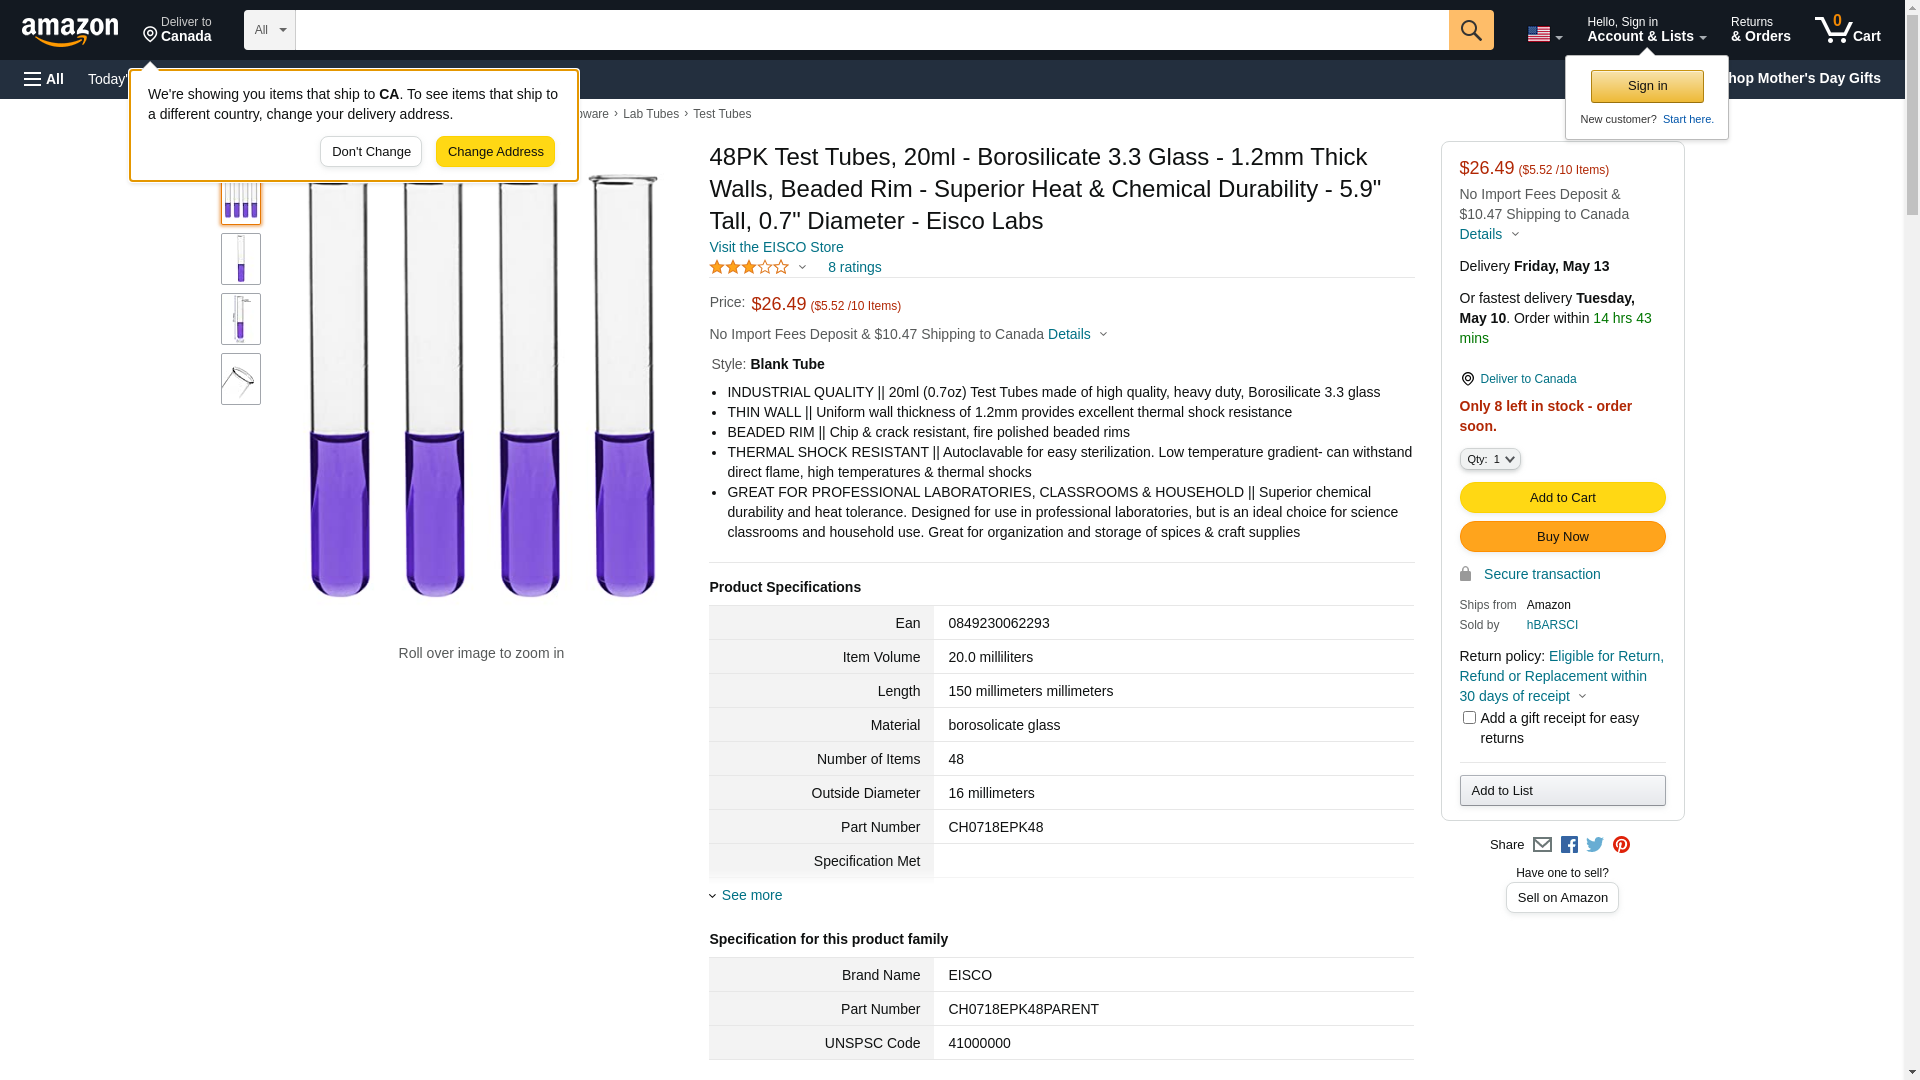
Task: Click the Amazon logo
Action: point(70,31)
